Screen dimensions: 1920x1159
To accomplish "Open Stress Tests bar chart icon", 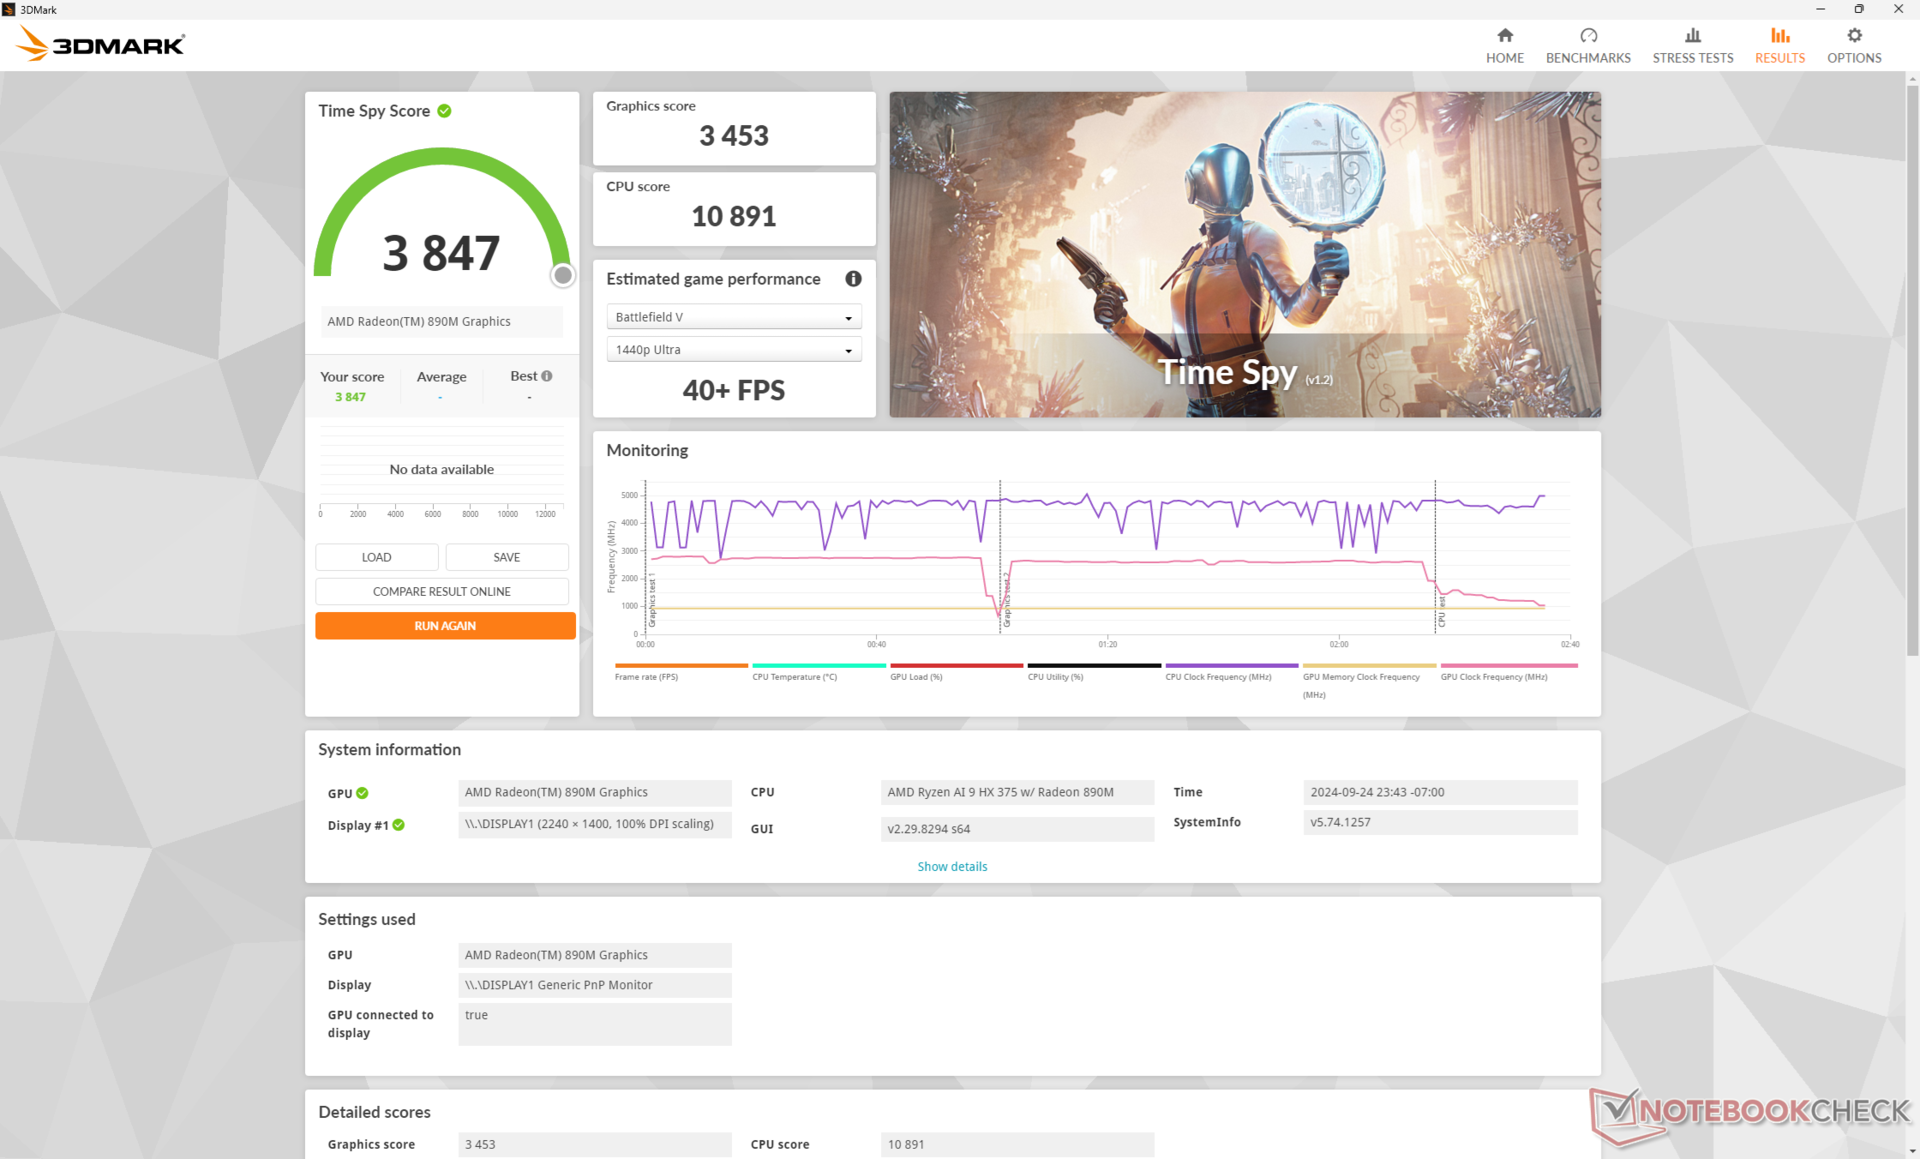I will click(x=1692, y=36).
